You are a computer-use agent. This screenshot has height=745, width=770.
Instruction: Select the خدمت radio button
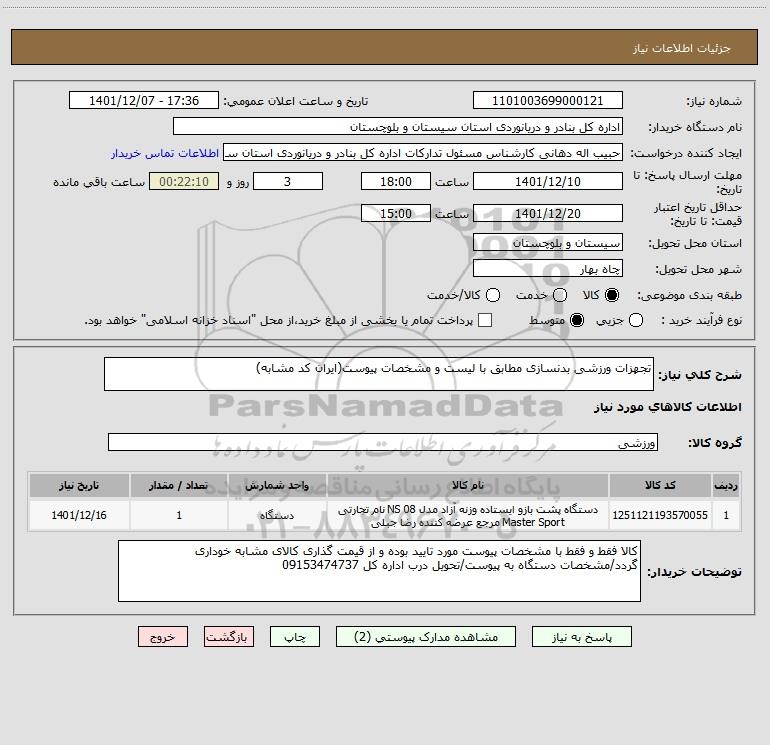coord(560,295)
